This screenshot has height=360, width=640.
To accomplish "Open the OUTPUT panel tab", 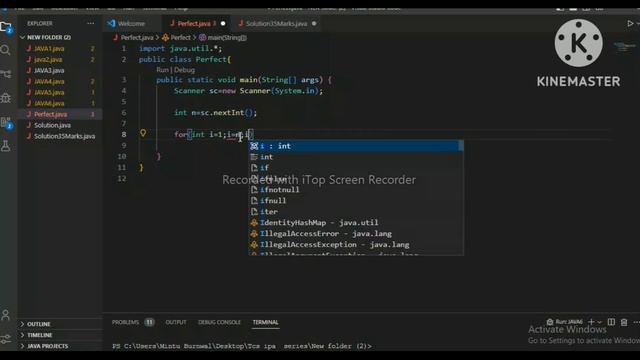I will [176, 322].
